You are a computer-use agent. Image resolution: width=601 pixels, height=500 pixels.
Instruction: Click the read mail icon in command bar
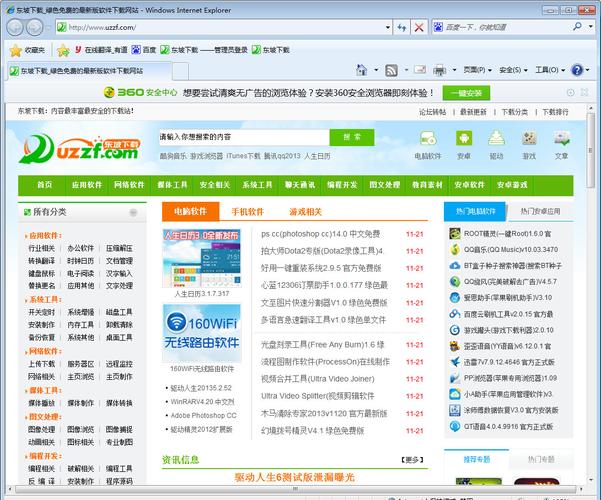[x=420, y=70]
